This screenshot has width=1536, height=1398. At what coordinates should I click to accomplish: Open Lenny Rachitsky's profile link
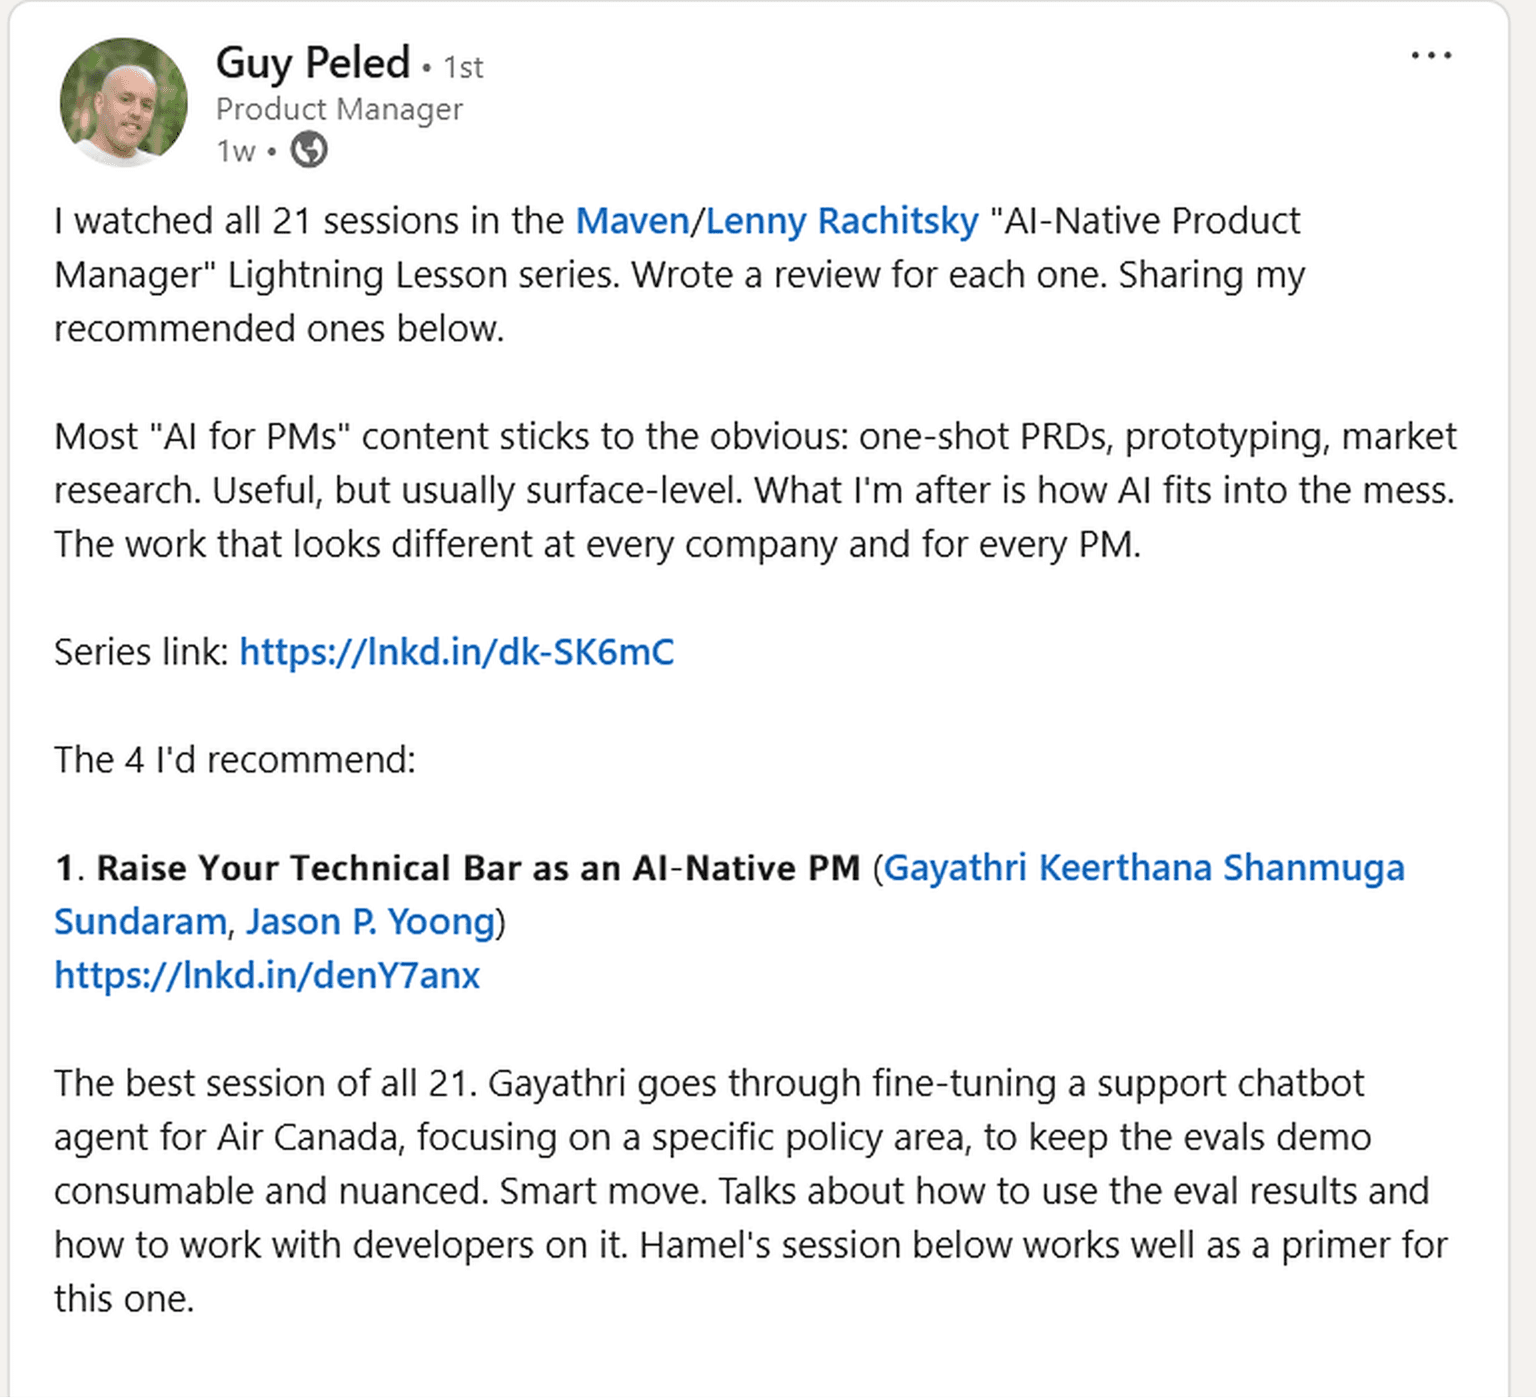pyautogui.click(x=842, y=221)
